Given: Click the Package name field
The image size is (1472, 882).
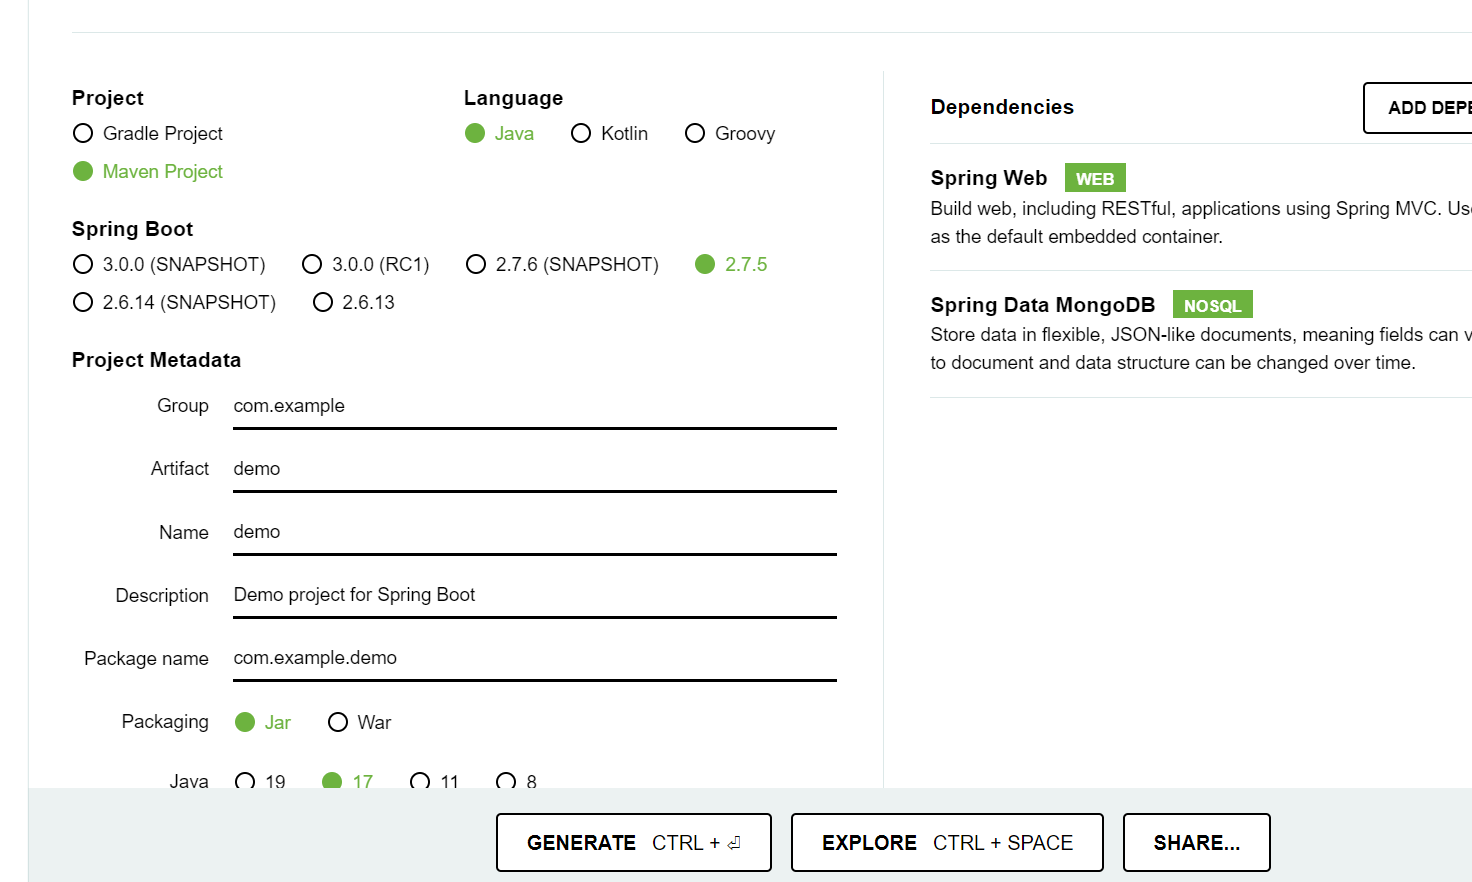Looking at the screenshot, I should pyautogui.click(x=534, y=657).
